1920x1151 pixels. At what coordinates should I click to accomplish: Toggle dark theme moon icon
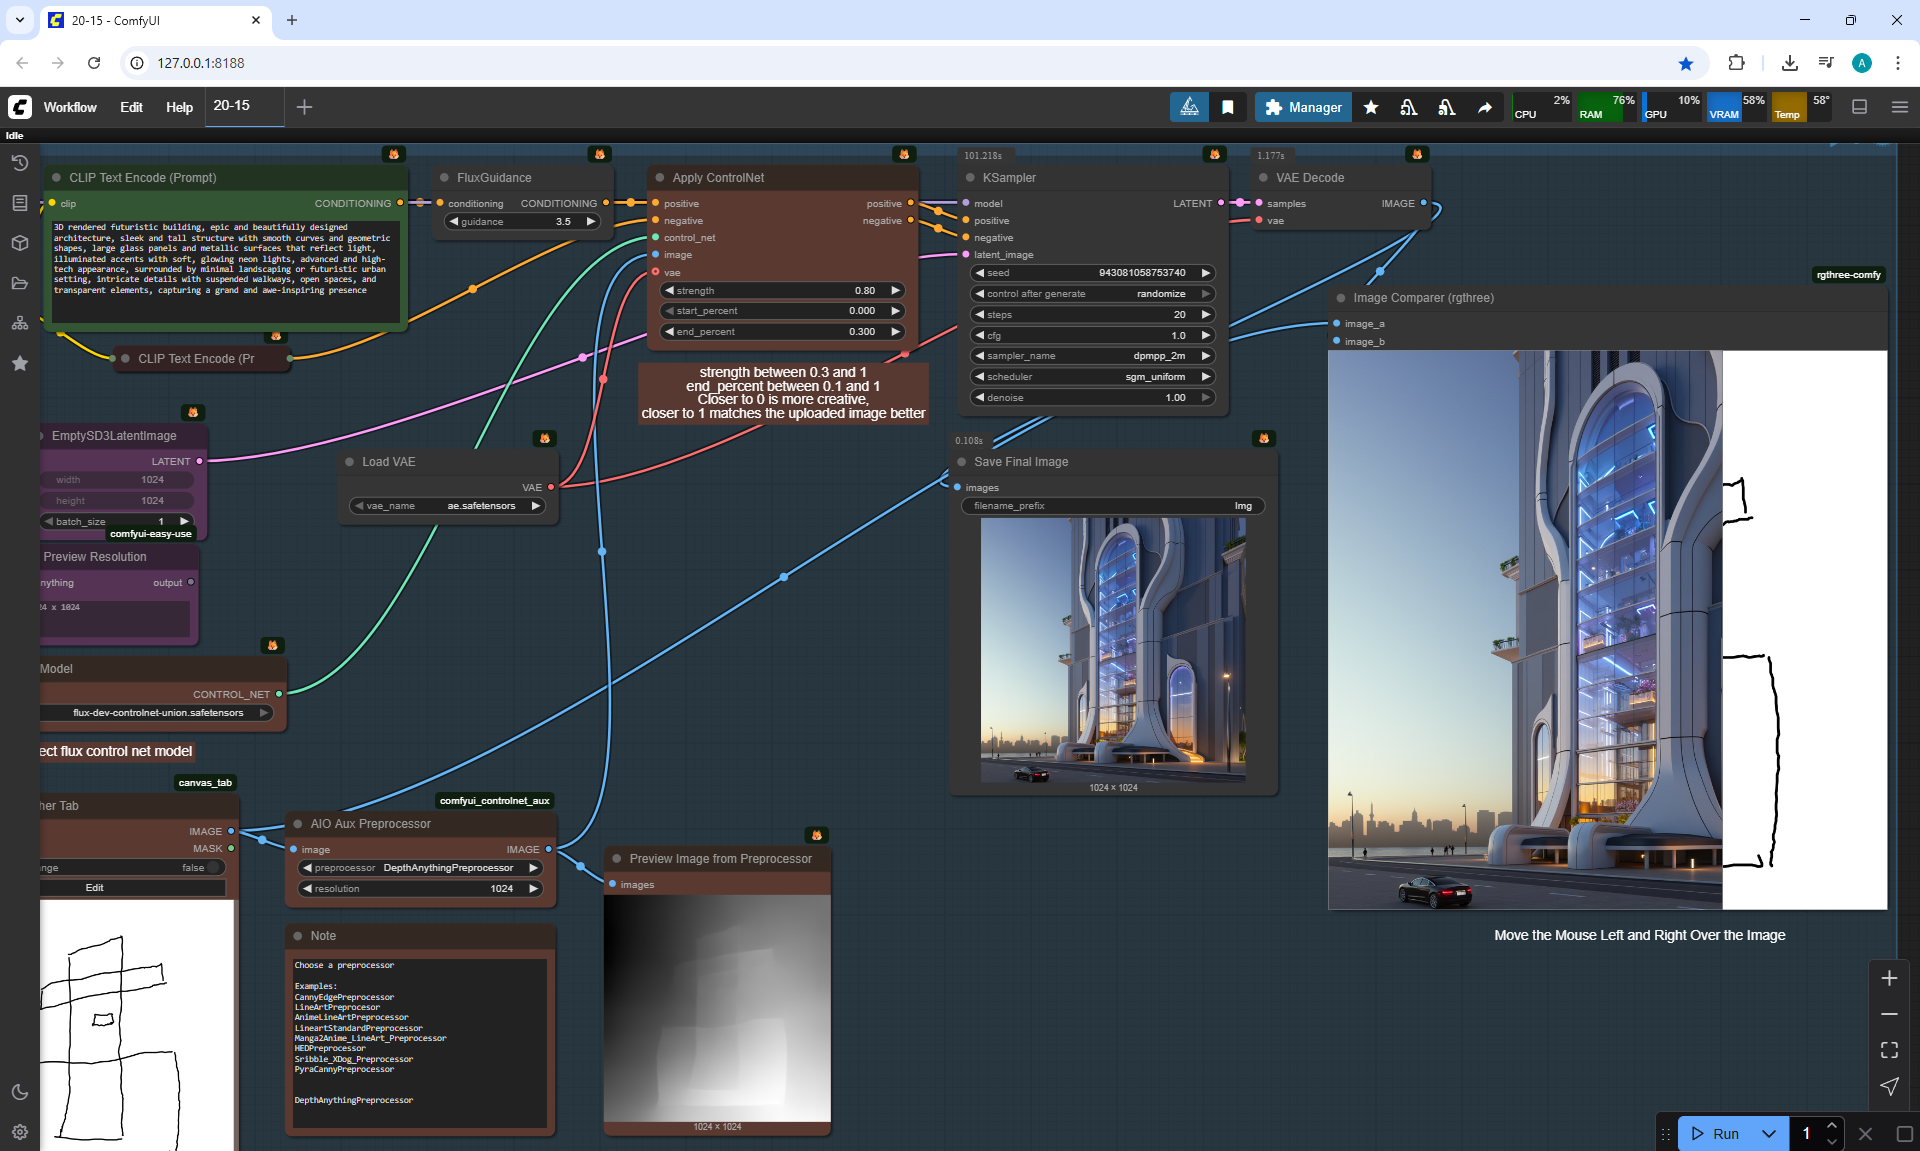tap(19, 1092)
